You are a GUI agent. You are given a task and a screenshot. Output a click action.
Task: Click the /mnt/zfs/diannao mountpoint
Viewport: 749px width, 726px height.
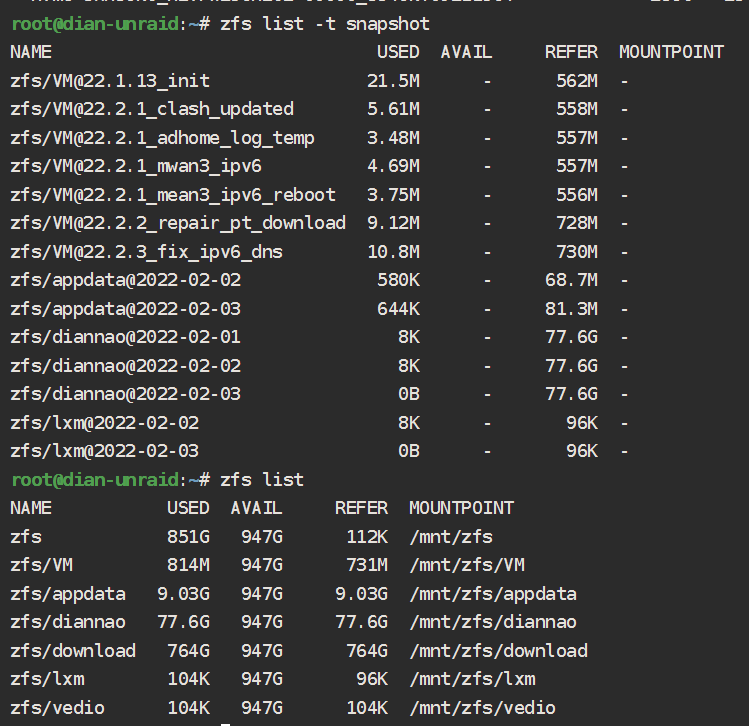pyautogui.click(x=493, y=622)
